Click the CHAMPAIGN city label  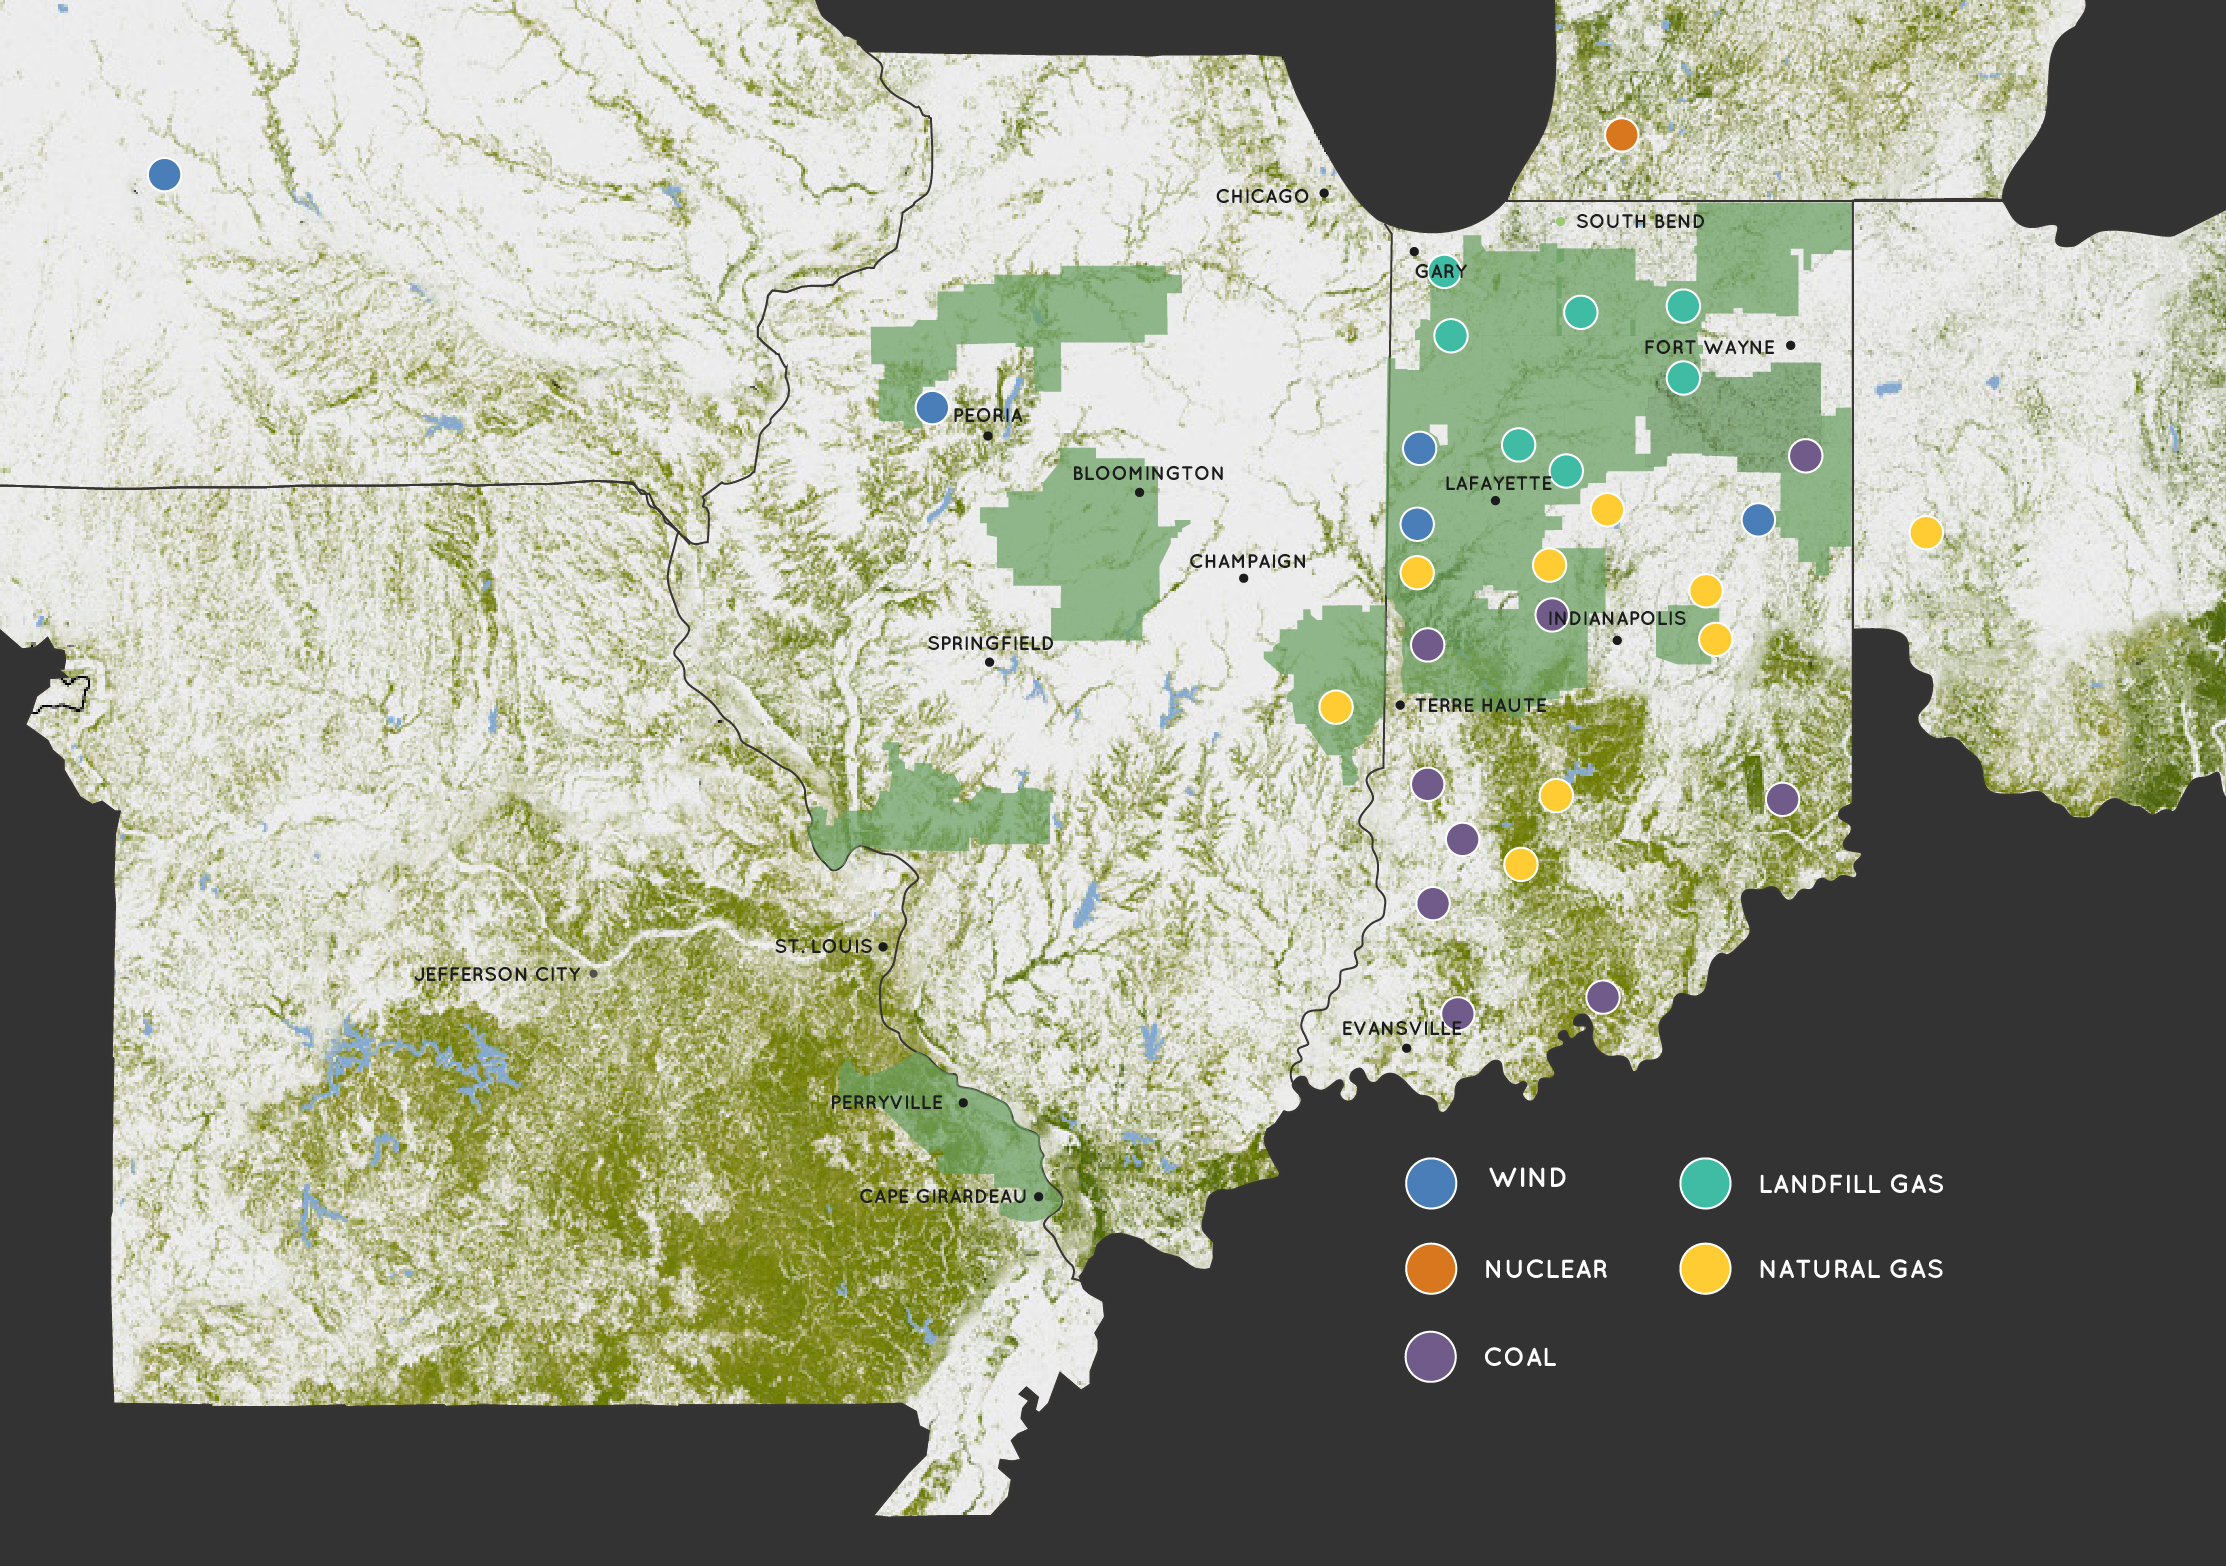pyautogui.click(x=1248, y=561)
